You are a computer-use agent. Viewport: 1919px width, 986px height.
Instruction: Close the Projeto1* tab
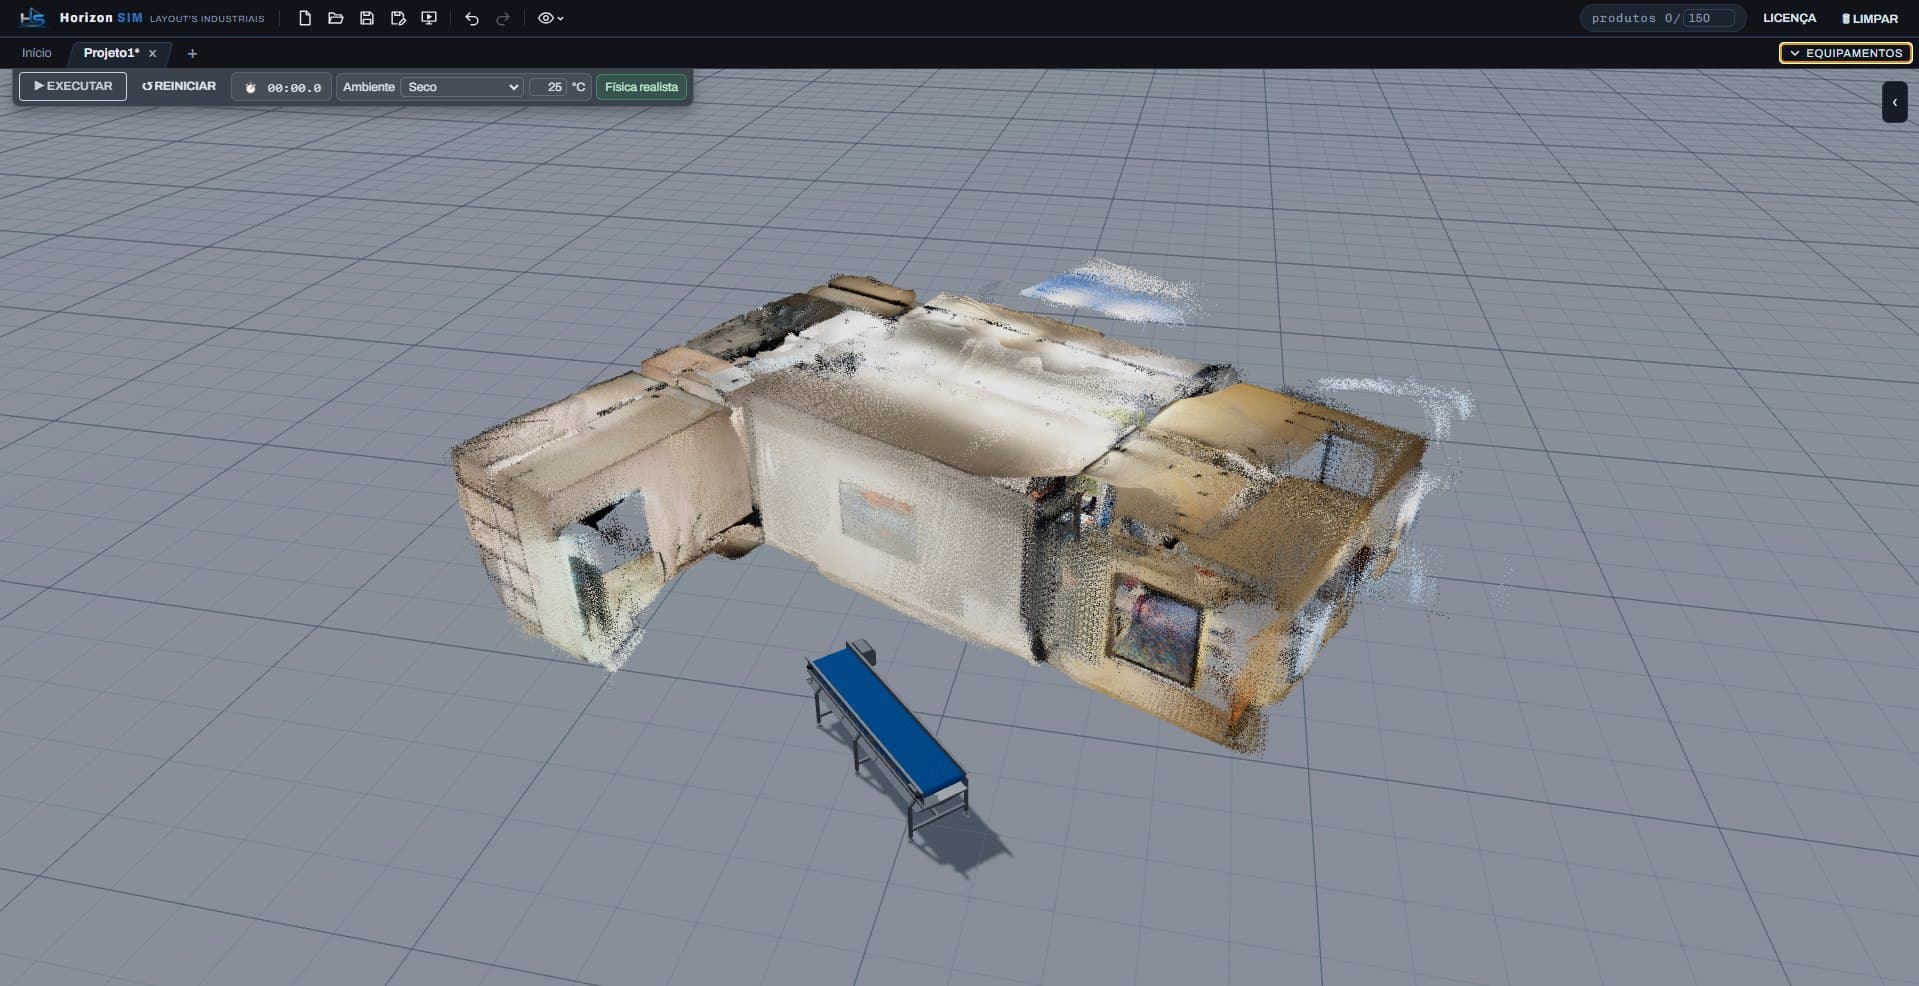coord(153,54)
